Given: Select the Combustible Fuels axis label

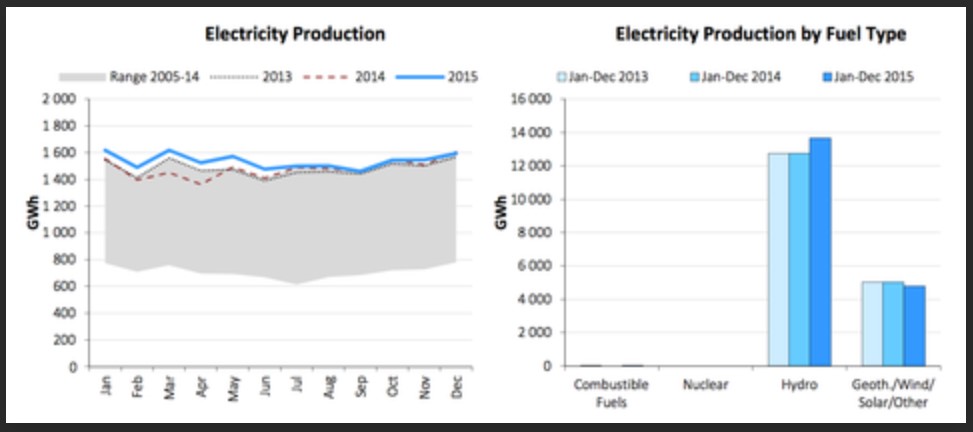Looking at the screenshot, I should pyautogui.click(x=611, y=392).
